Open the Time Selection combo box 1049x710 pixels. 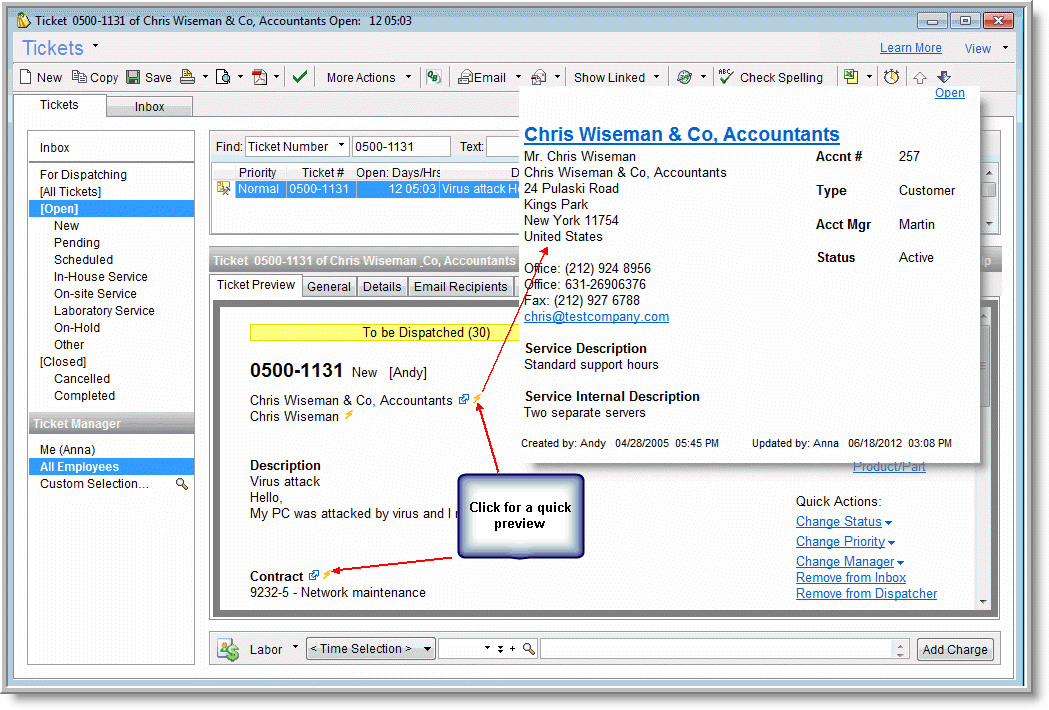370,649
